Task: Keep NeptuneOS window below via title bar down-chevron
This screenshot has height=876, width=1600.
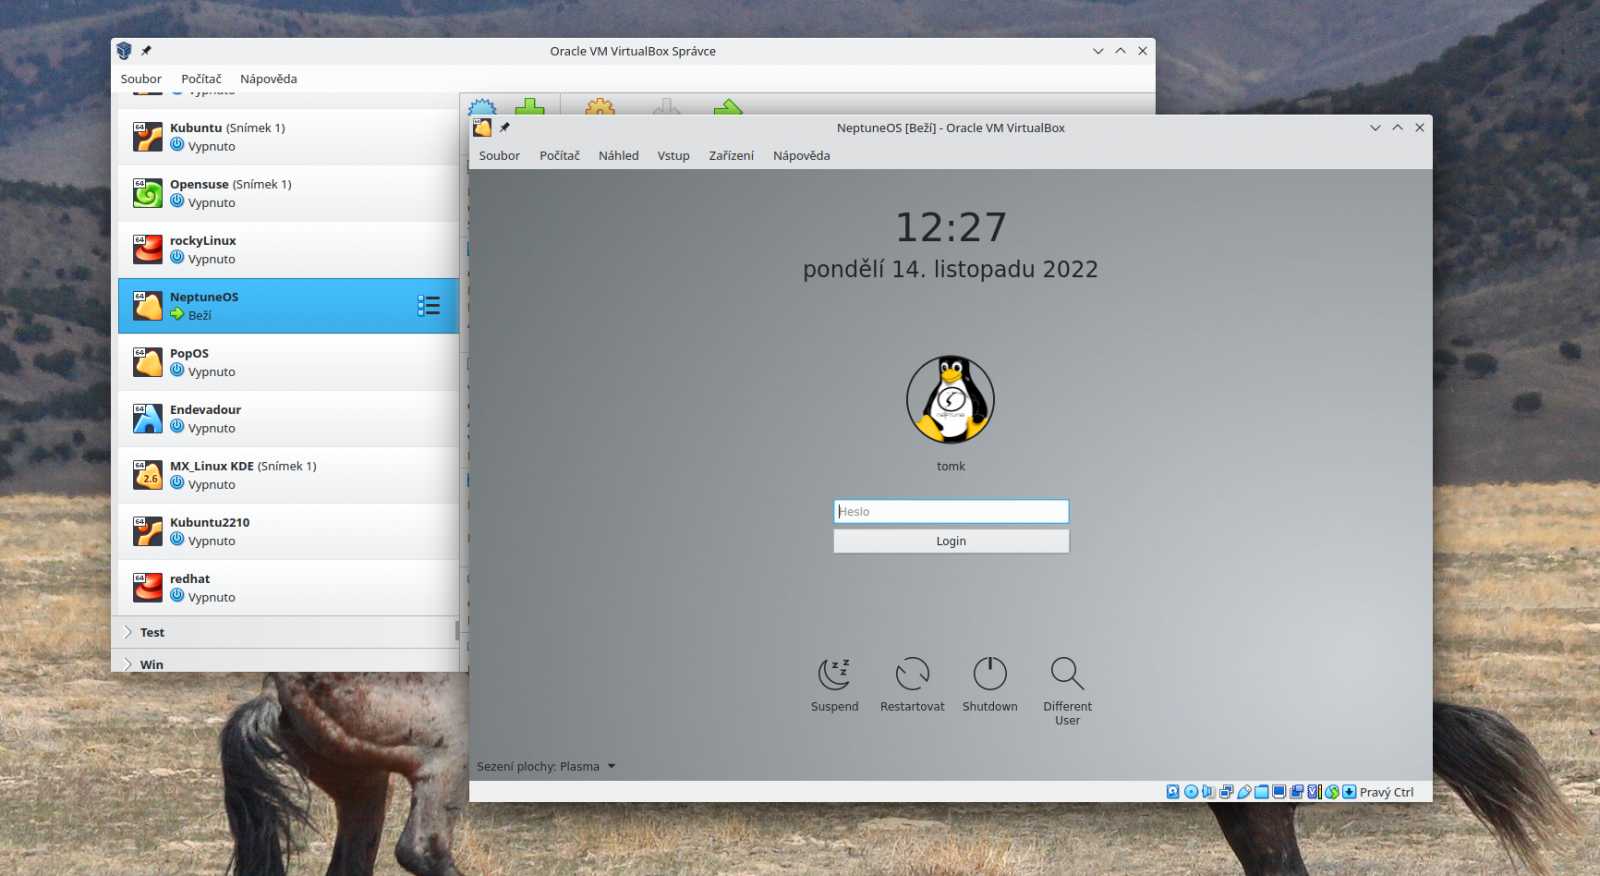Action: point(1375,128)
